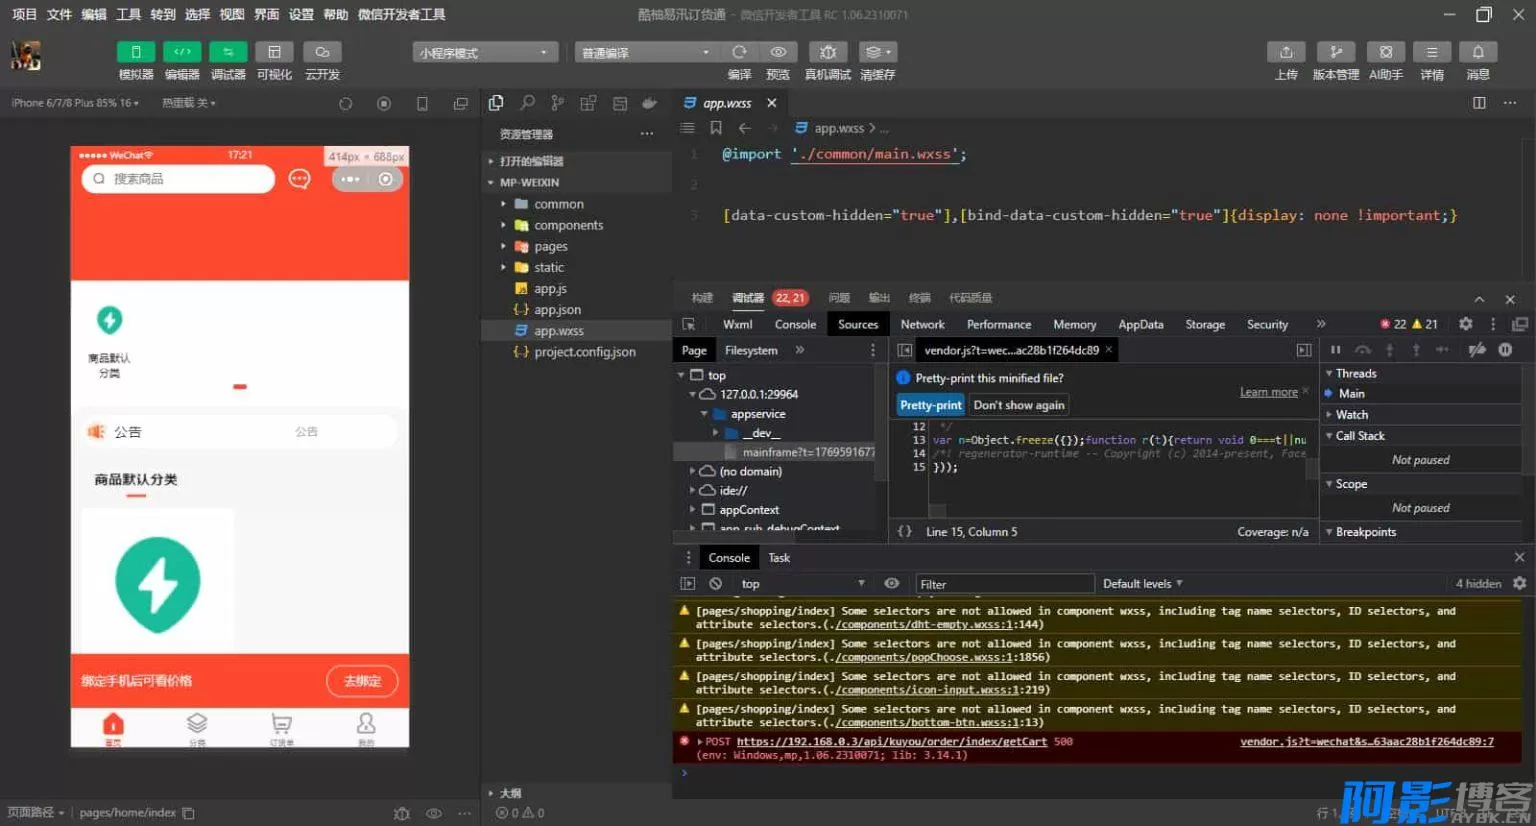Open DevTools settings gear icon
The height and width of the screenshot is (826, 1536).
1465,324
